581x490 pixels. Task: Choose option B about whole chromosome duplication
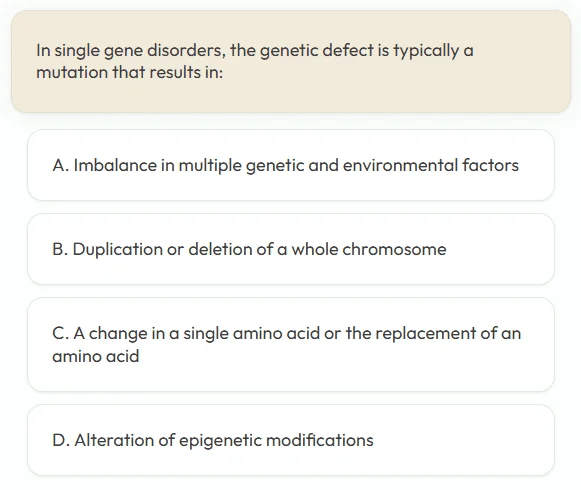[291, 249]
